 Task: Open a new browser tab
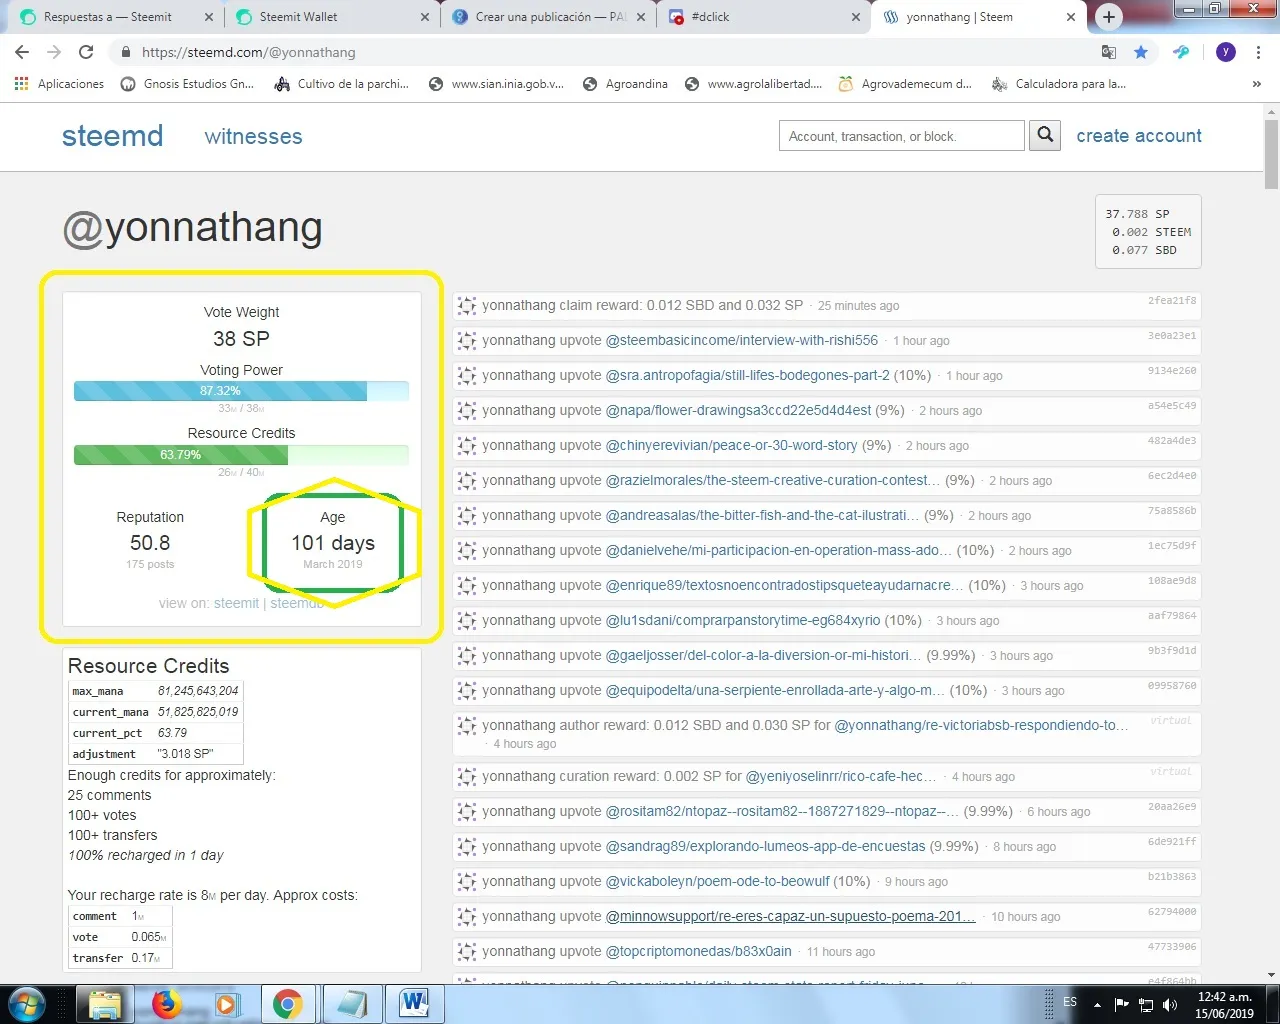click(x=1108, y=17)
